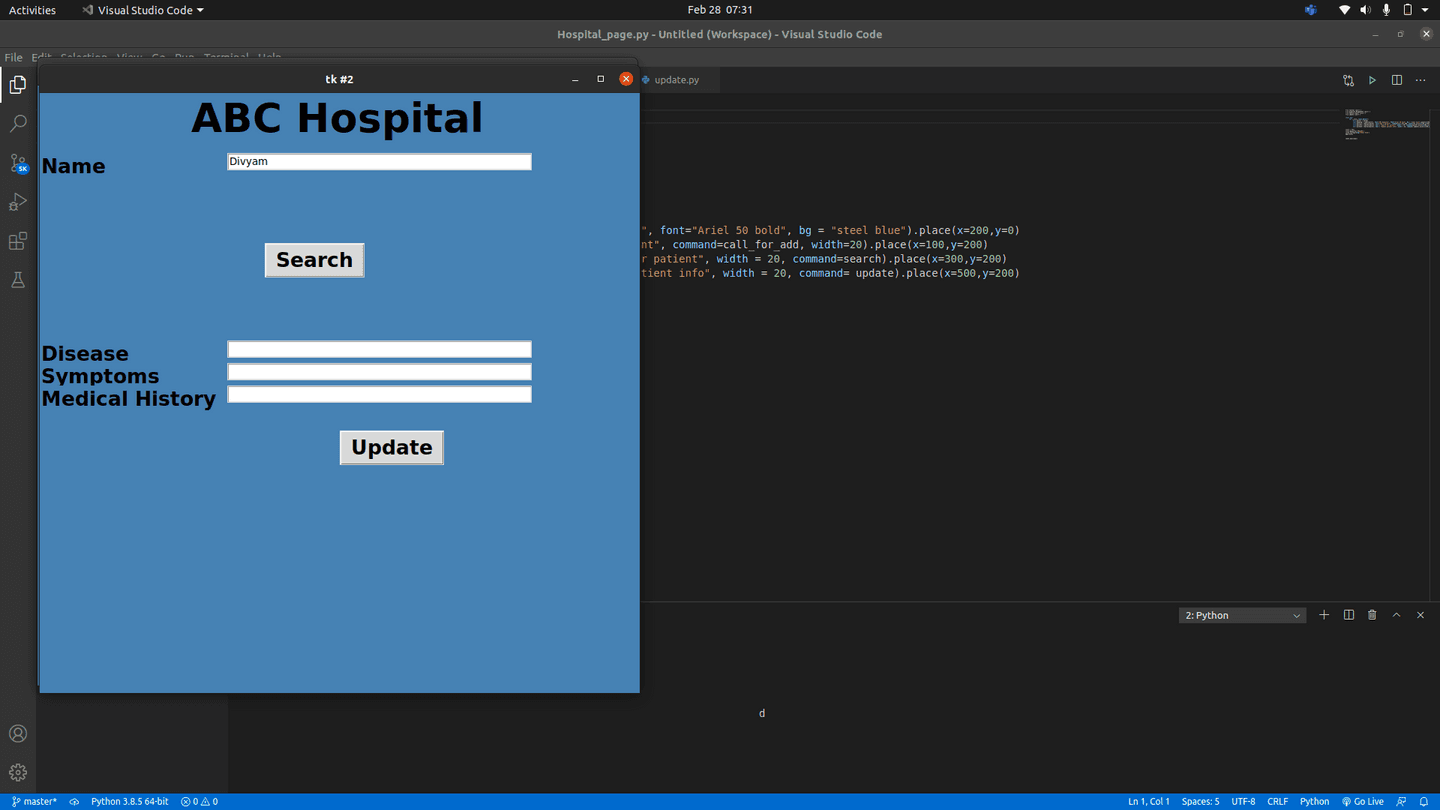Click the synchronize changes cloud icon
The image size is (1440, 810).
pyautogui.click(x=74, y=801)
